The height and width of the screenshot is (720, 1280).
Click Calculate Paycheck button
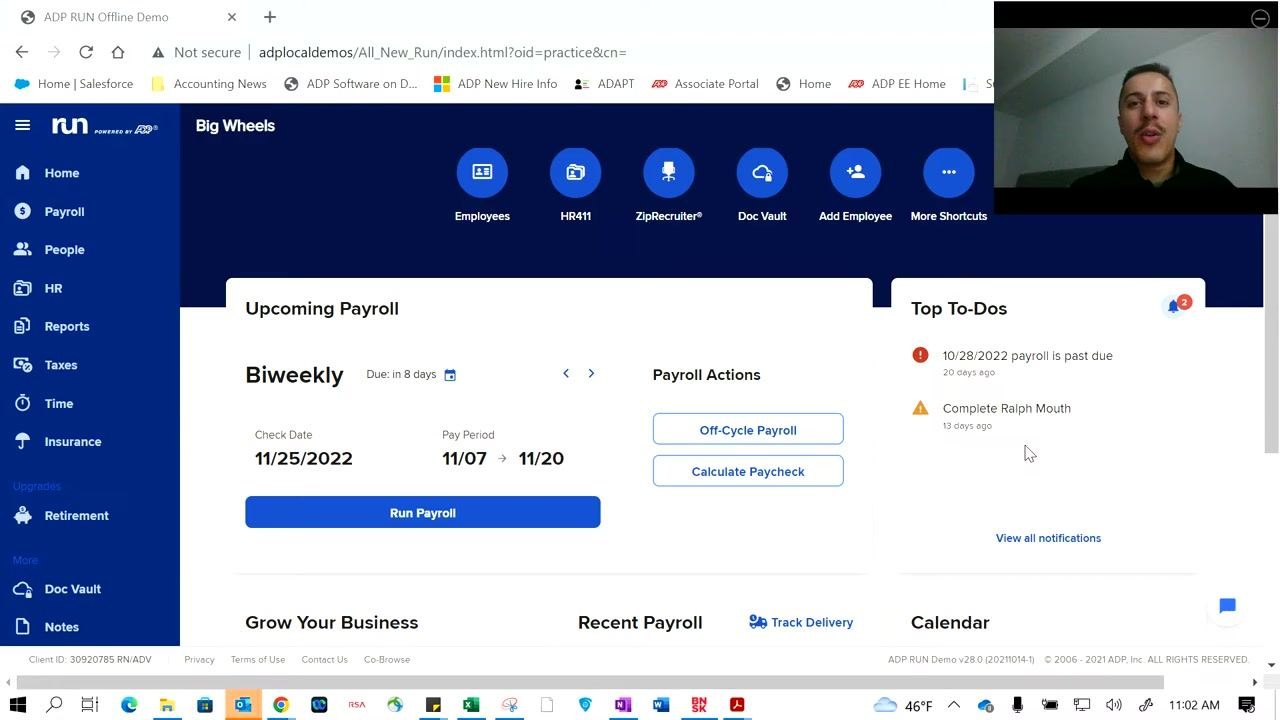(x=748, y=471)
